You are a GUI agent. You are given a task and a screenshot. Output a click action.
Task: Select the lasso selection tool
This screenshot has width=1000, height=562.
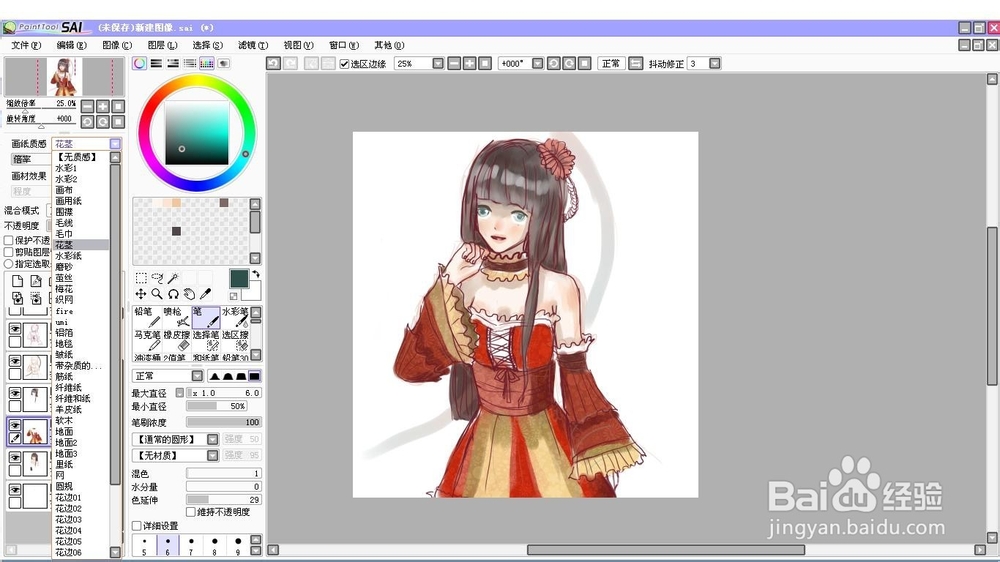(157, 278)
